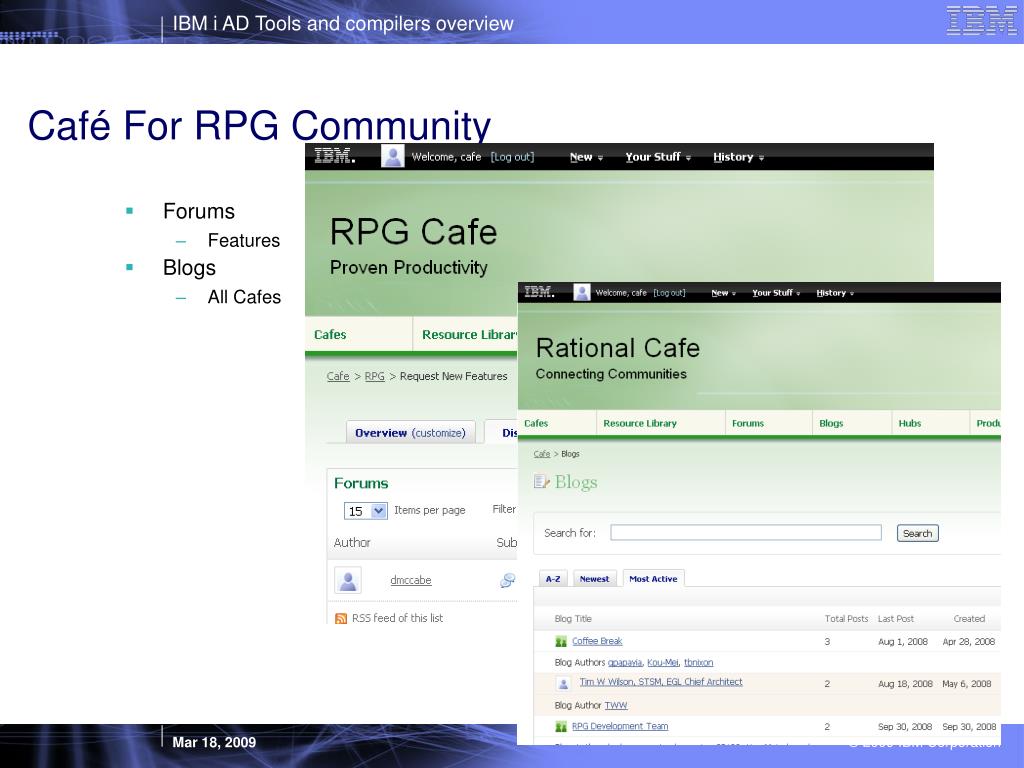Click the RPG Development Team blog icon

(561, 726)
